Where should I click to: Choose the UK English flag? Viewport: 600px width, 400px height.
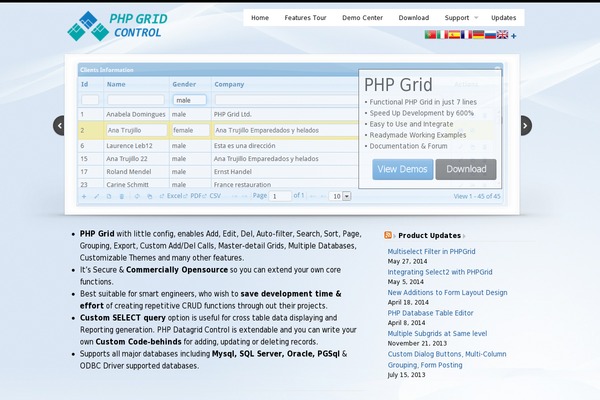[502, 35]
